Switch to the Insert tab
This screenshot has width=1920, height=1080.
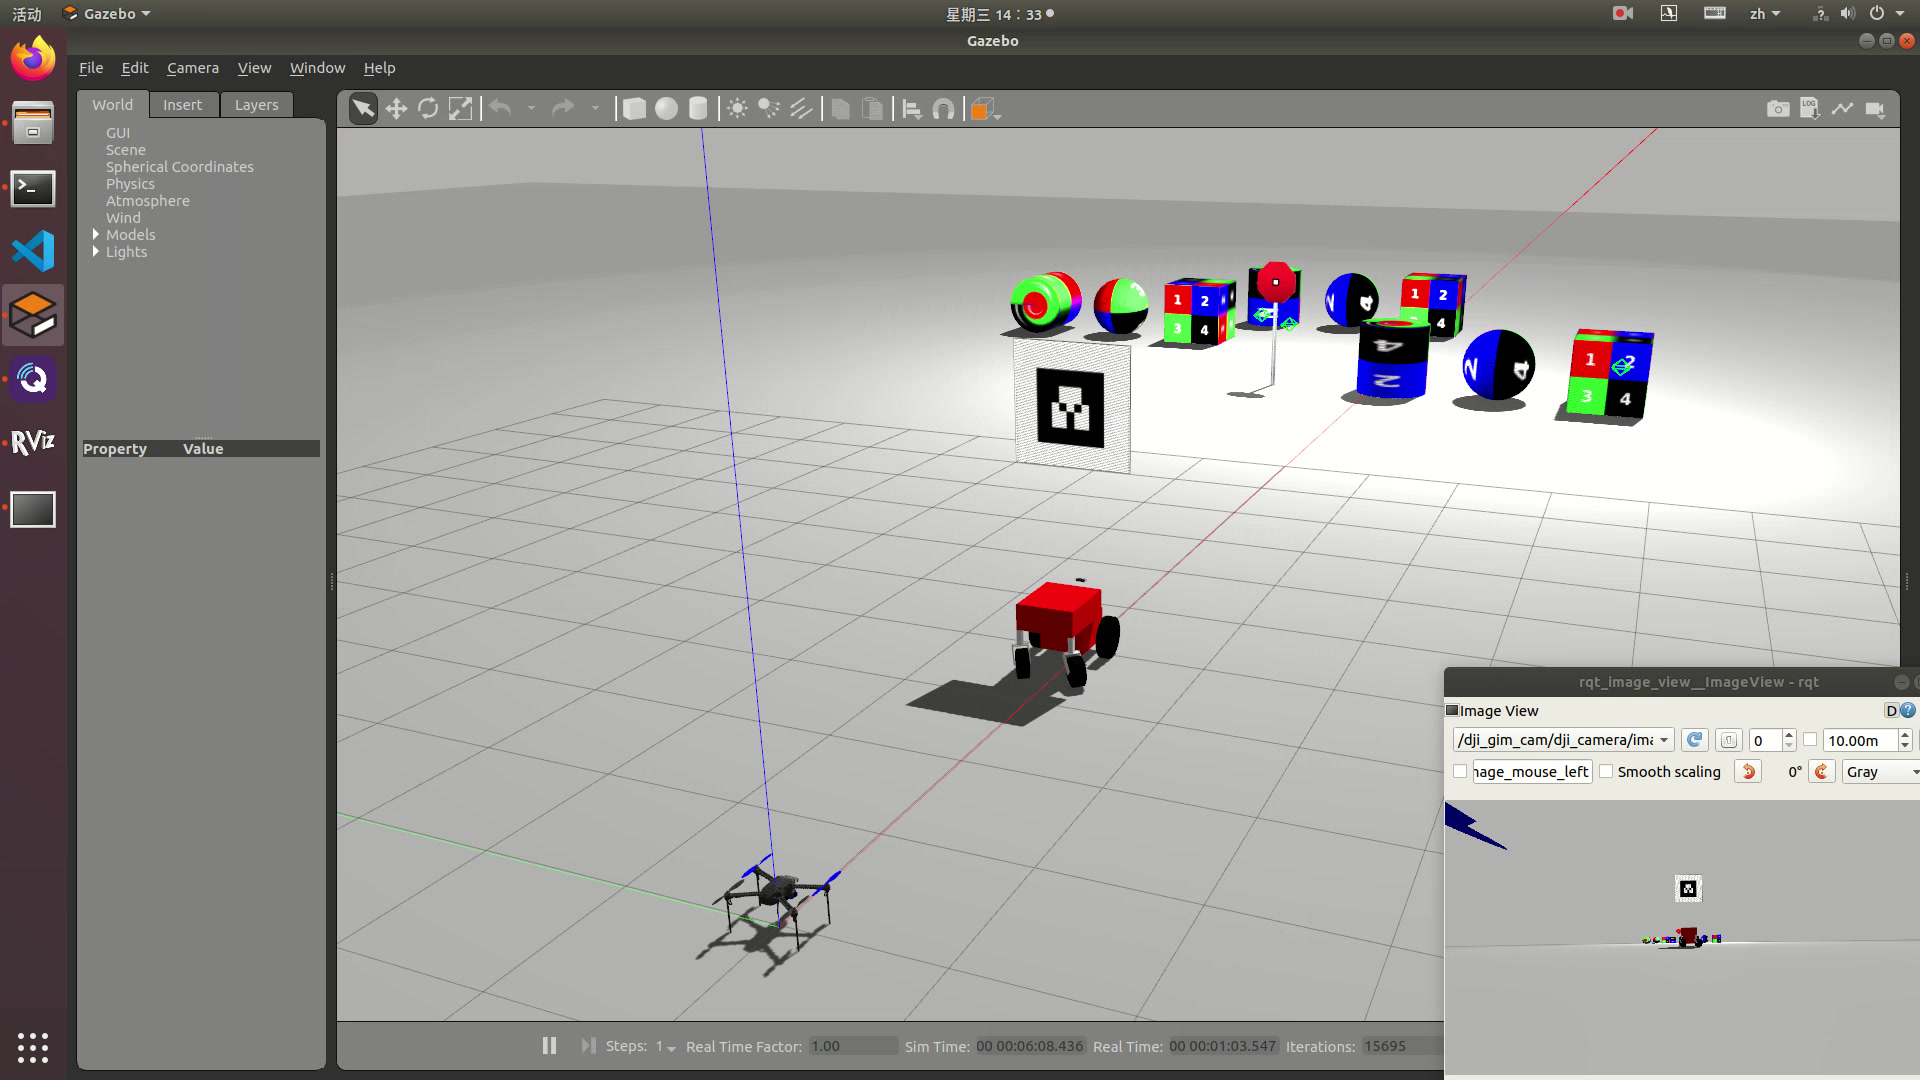click(x=182, y=105)
